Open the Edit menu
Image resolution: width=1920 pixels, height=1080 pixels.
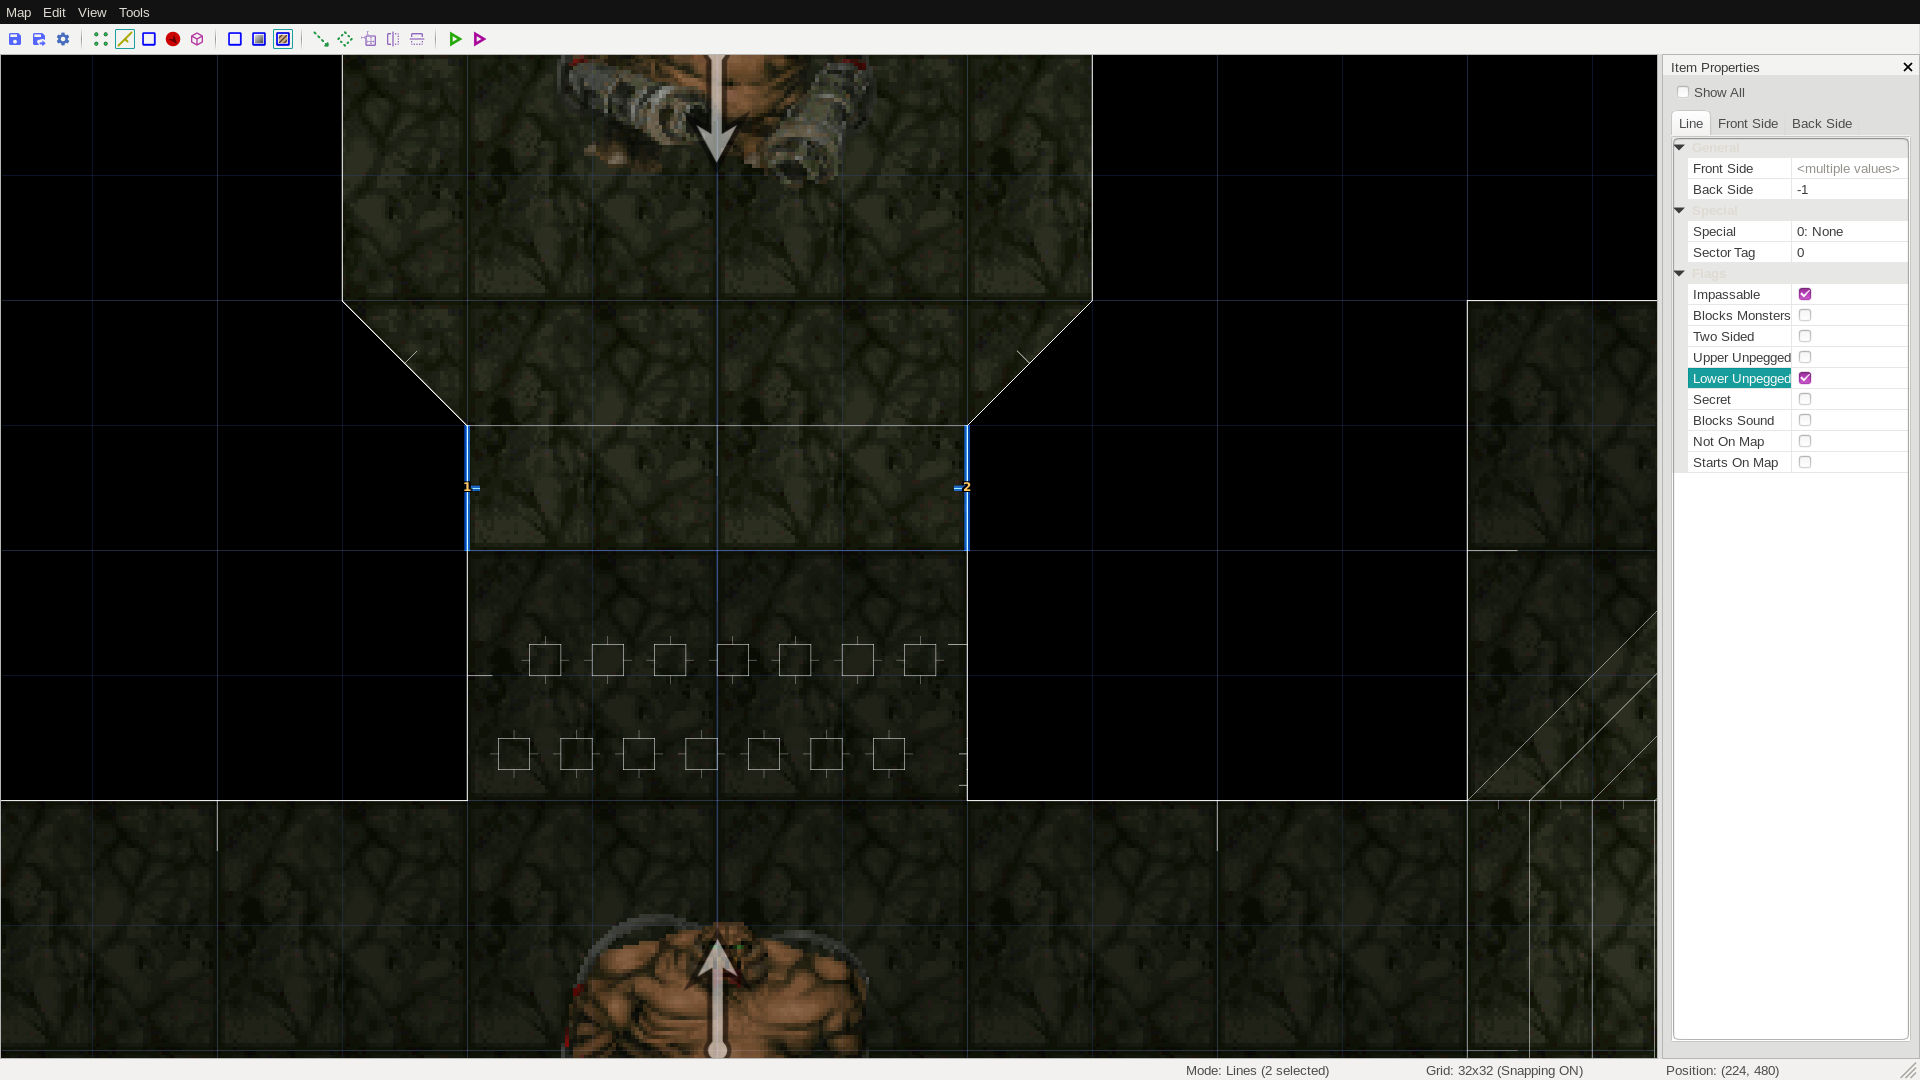point(54,12)
